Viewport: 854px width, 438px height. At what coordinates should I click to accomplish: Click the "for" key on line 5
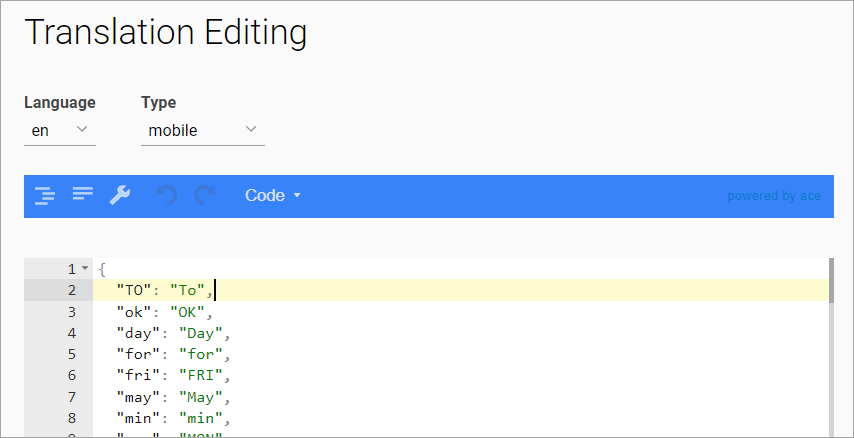pyautogui.click(x=137, y=354)
